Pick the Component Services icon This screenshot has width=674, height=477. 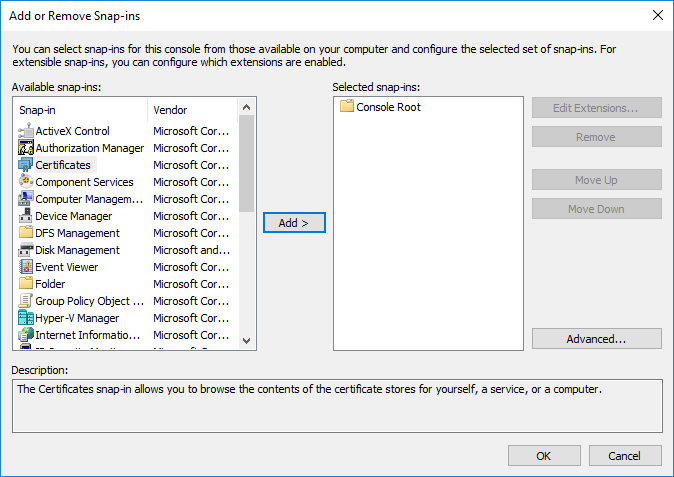click(26, 181)
